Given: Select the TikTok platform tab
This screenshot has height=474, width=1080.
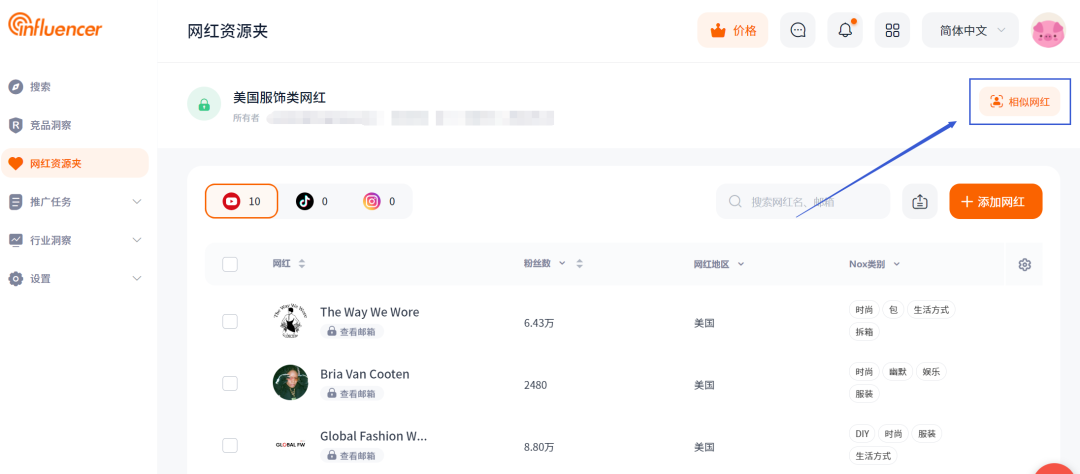Looking at the screenshot, I should (x=311, y=201).
